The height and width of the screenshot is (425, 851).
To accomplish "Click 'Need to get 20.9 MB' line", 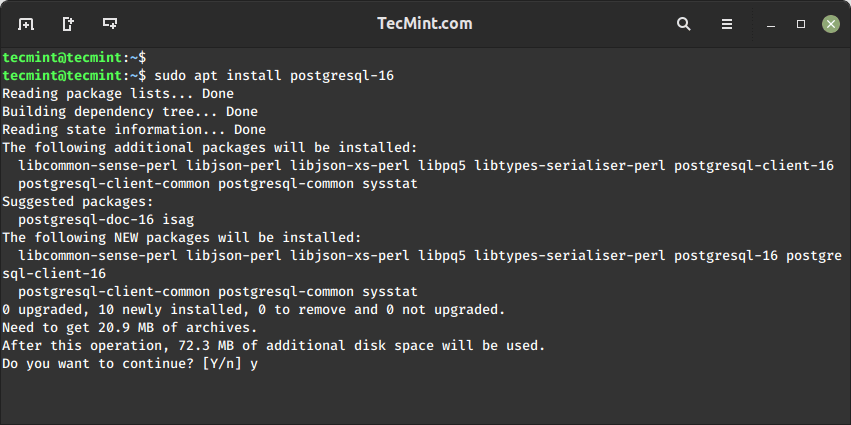I will tap(130, 328).
